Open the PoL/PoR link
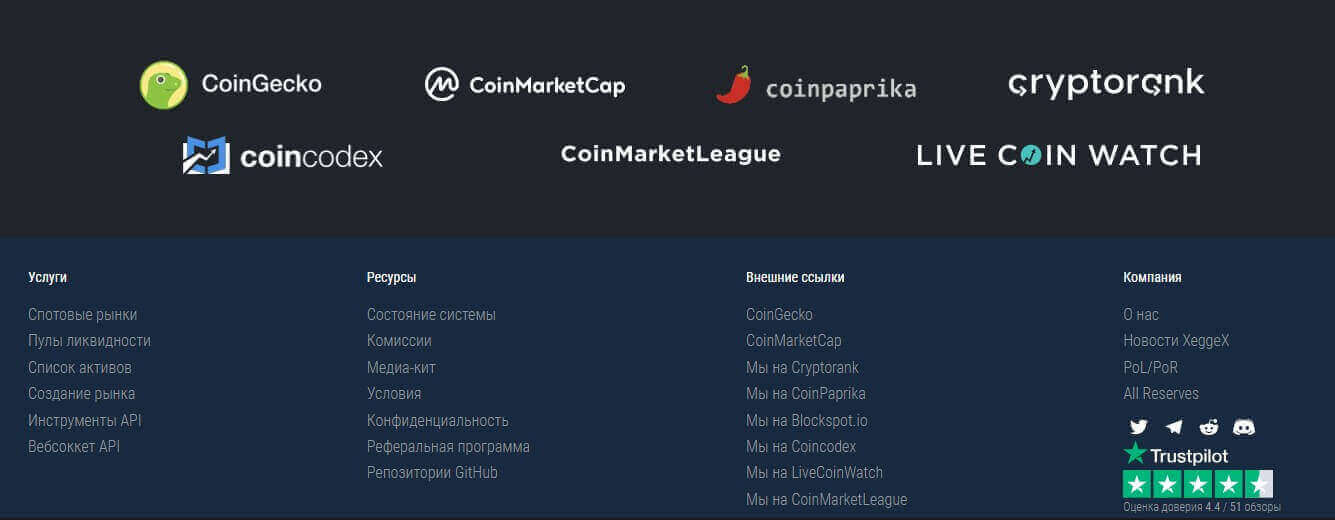The height and width of the screenshot is (520, 1335). point(1150,367)
